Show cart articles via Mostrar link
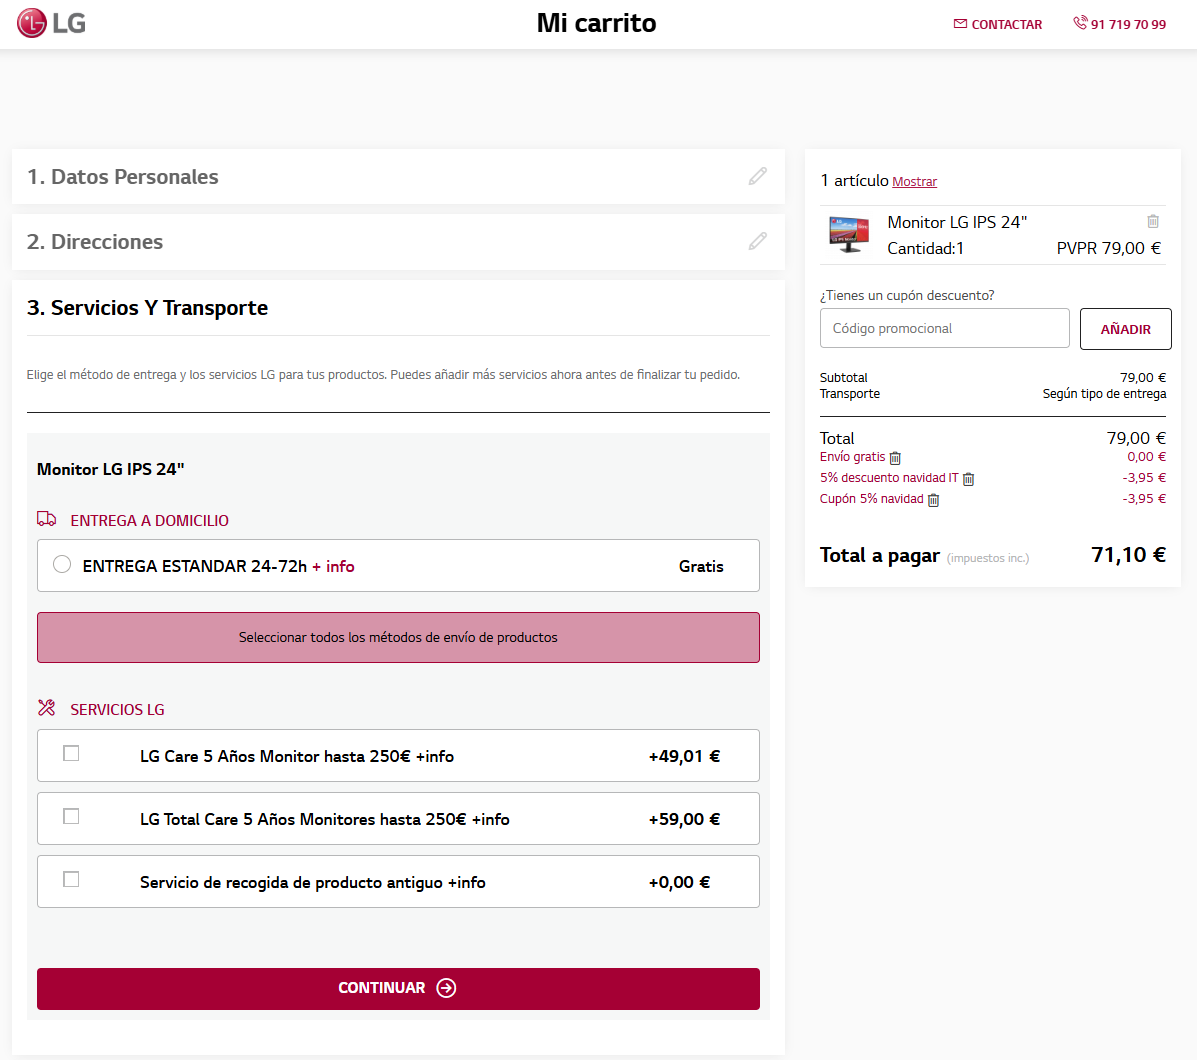Image resolution: width=1197 pixels, height=1060 pixels. coord(915,182)
